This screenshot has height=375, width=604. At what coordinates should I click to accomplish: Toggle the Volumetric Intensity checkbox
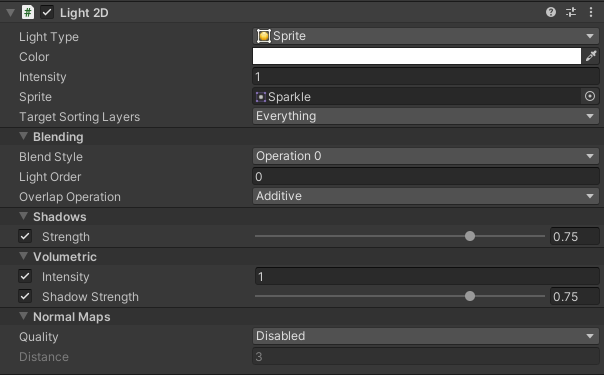click(25, 276)
